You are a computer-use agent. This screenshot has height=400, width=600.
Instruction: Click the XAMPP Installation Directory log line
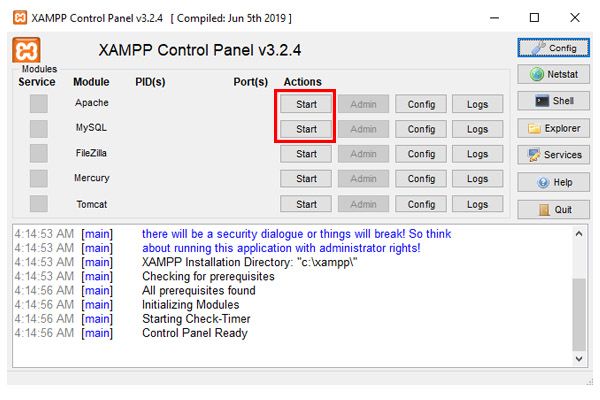(250, 262)
